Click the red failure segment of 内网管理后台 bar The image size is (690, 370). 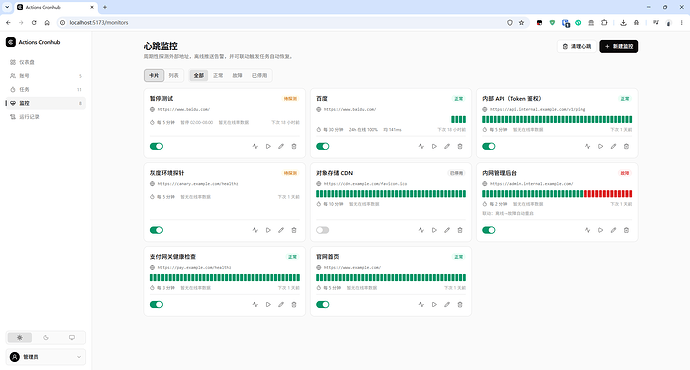[608, 194]
